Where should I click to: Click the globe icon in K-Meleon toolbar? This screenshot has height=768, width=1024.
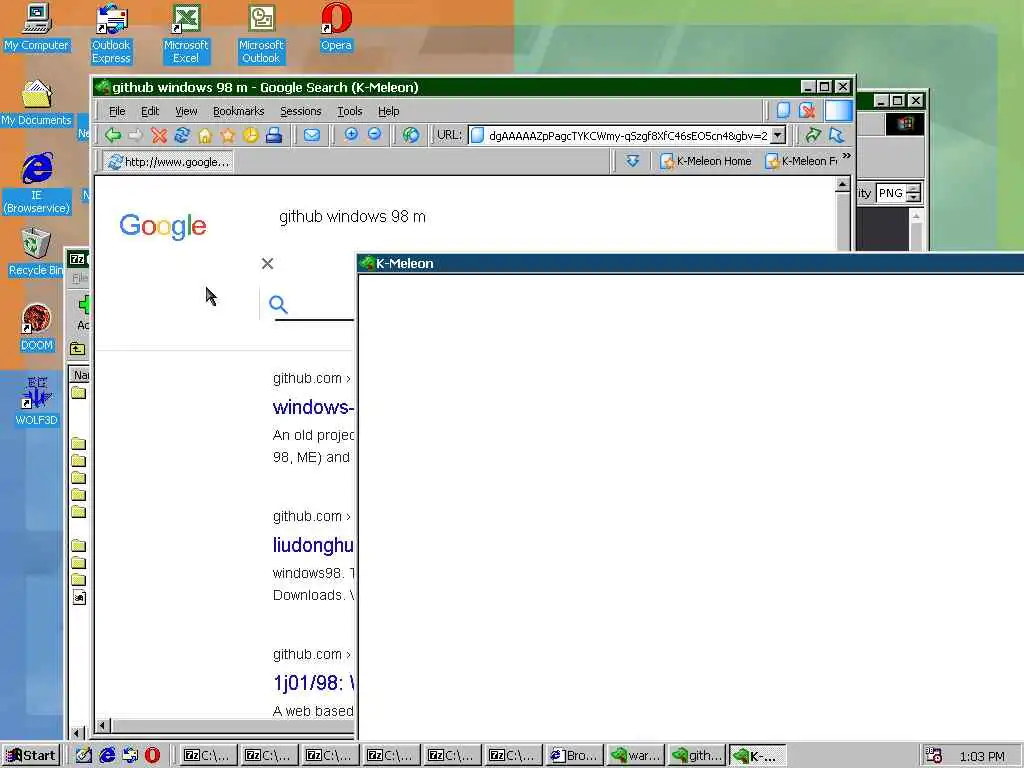[411, 135]
